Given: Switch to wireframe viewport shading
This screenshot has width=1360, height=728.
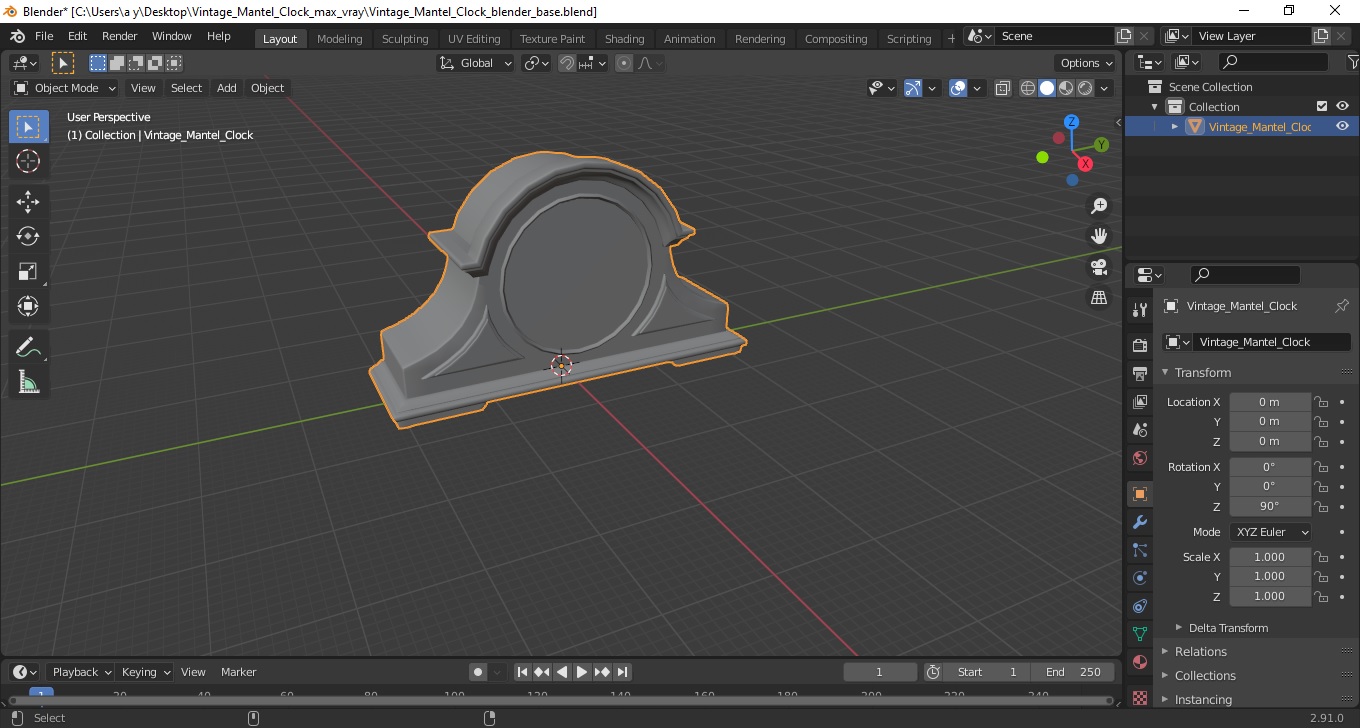Looking at the screenshot, I should (x=1028, y=88).
